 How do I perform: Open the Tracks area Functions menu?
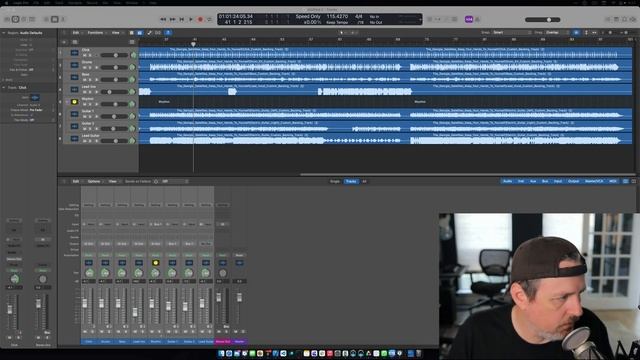click(96, 33)
